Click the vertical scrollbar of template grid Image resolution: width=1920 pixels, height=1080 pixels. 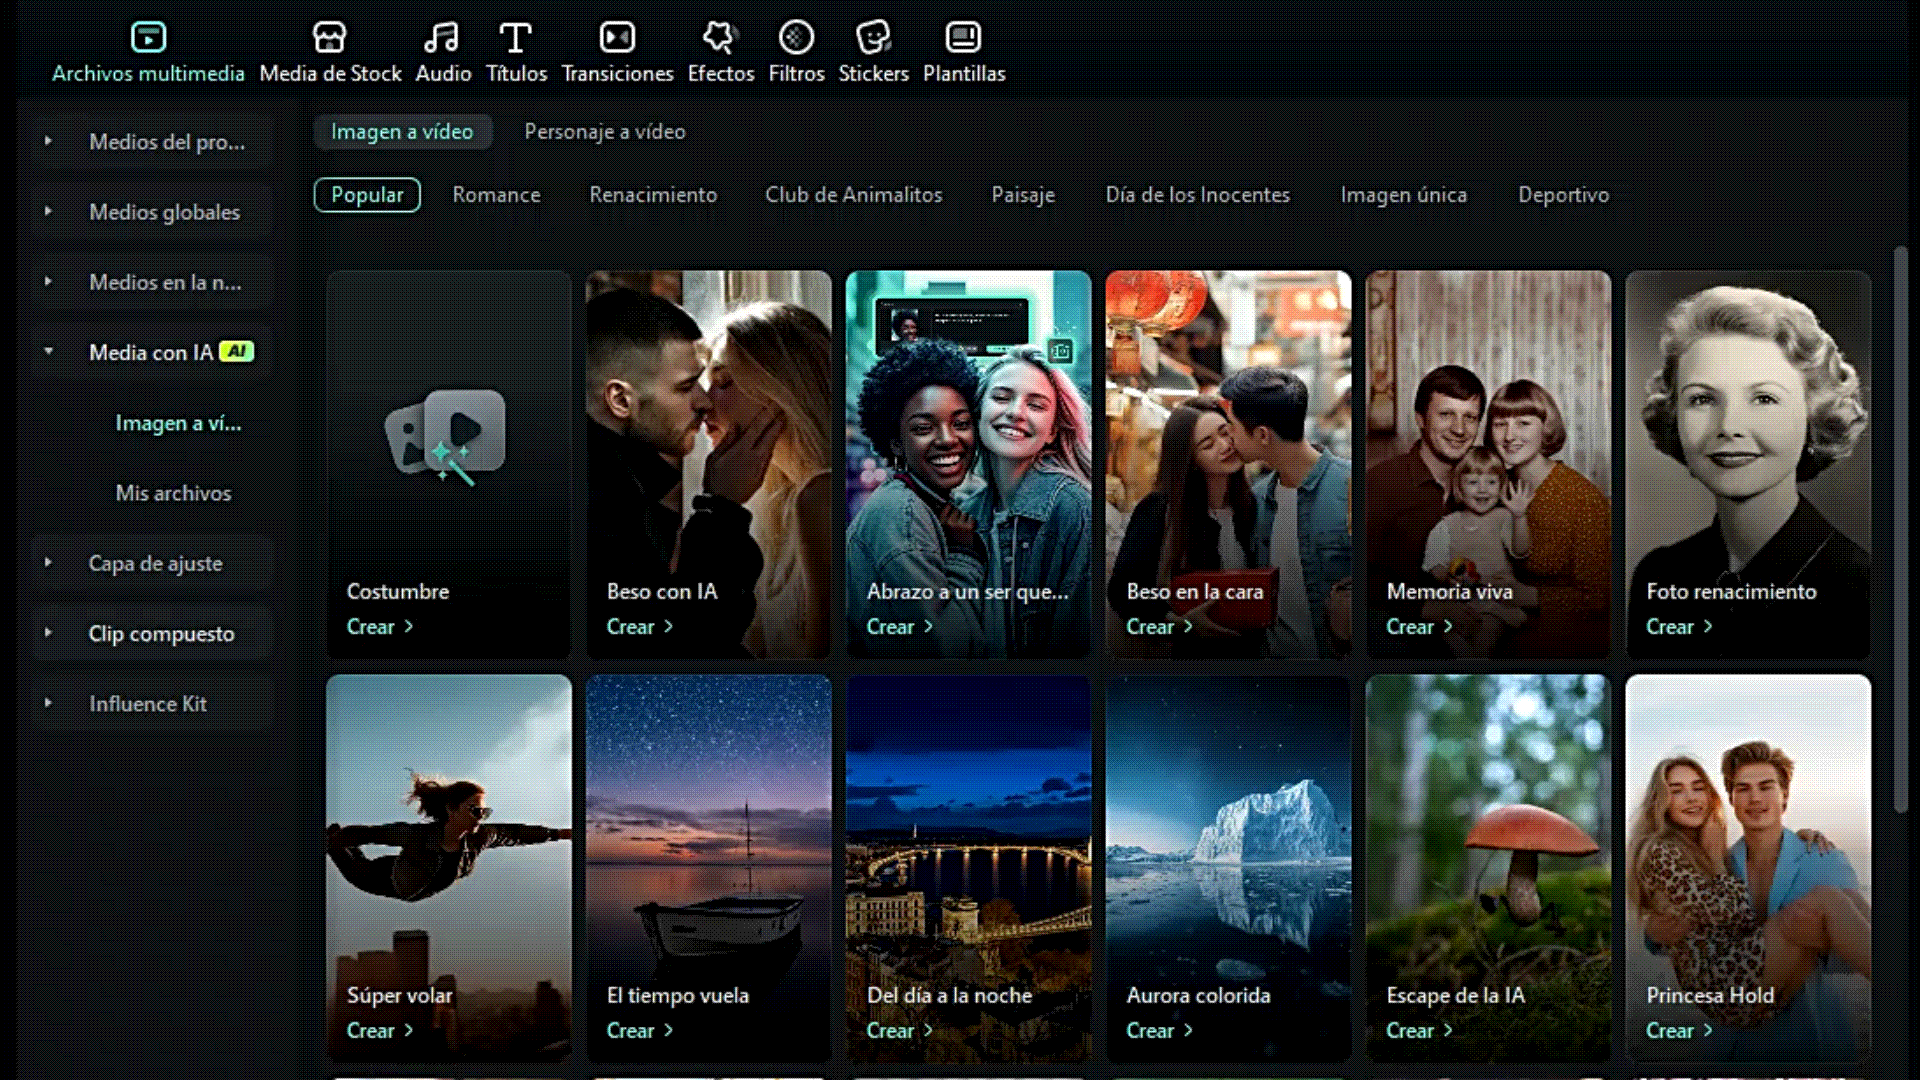click(x=1900, y=530)
